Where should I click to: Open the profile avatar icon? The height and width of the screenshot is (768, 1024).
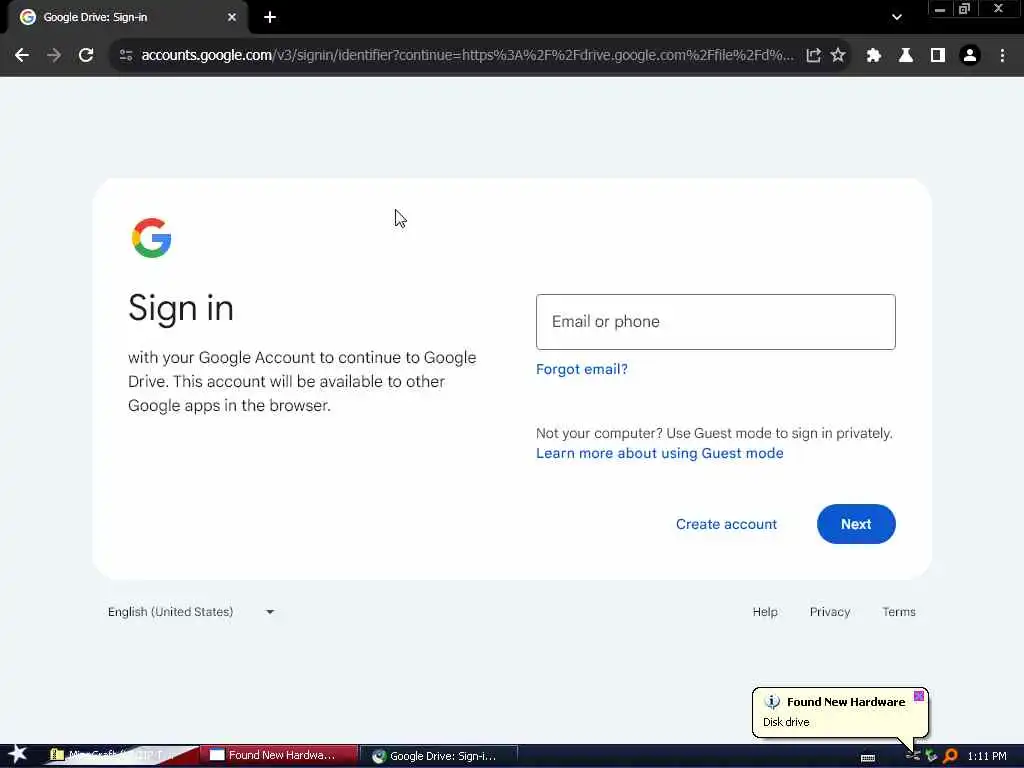click(970, 56)
